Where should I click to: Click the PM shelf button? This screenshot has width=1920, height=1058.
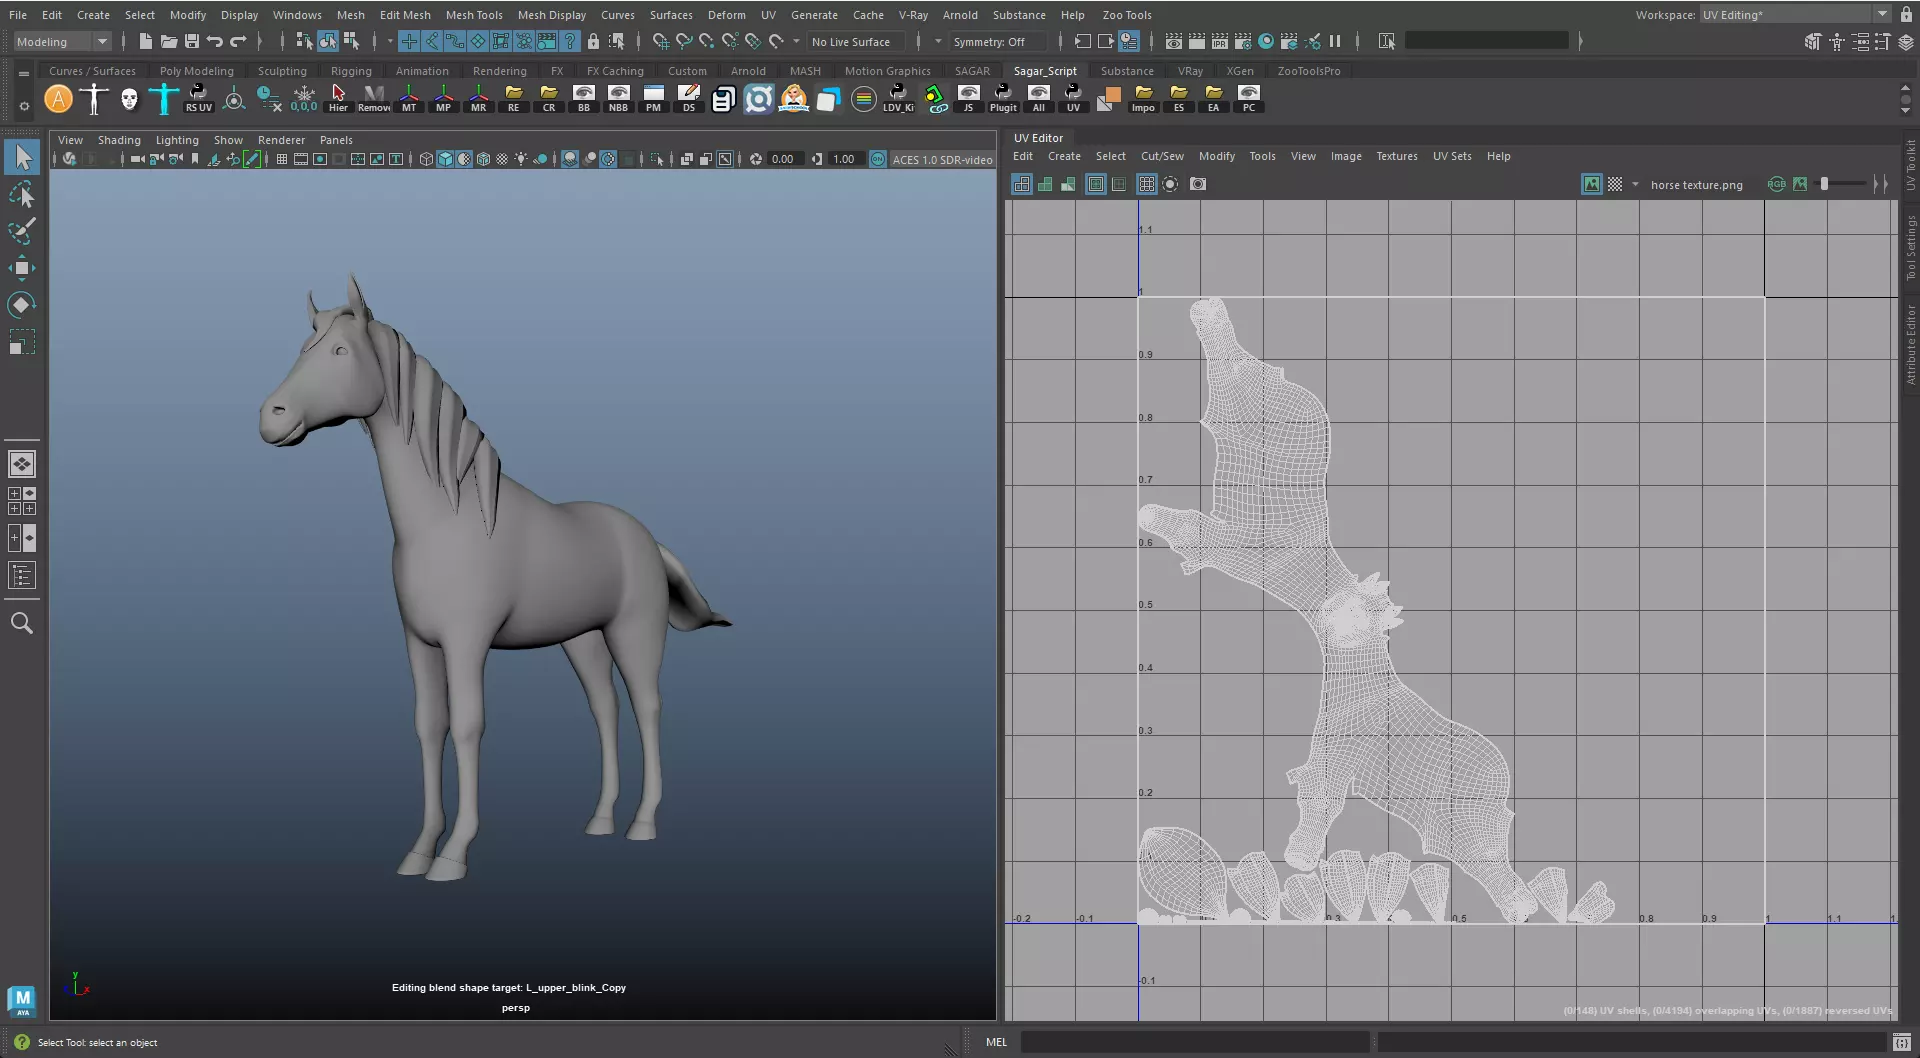pyautogui.click(x=653, y=98)
